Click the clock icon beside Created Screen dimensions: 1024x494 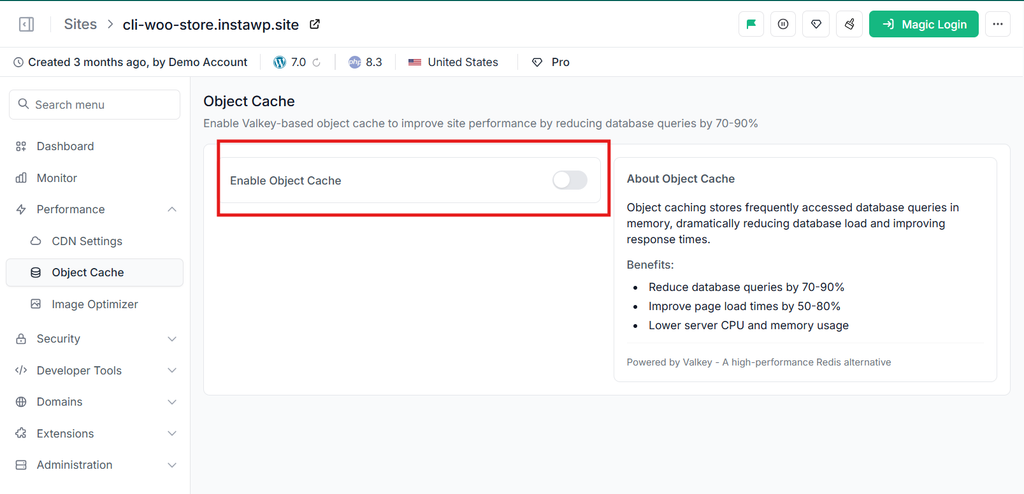pos(18,63)
